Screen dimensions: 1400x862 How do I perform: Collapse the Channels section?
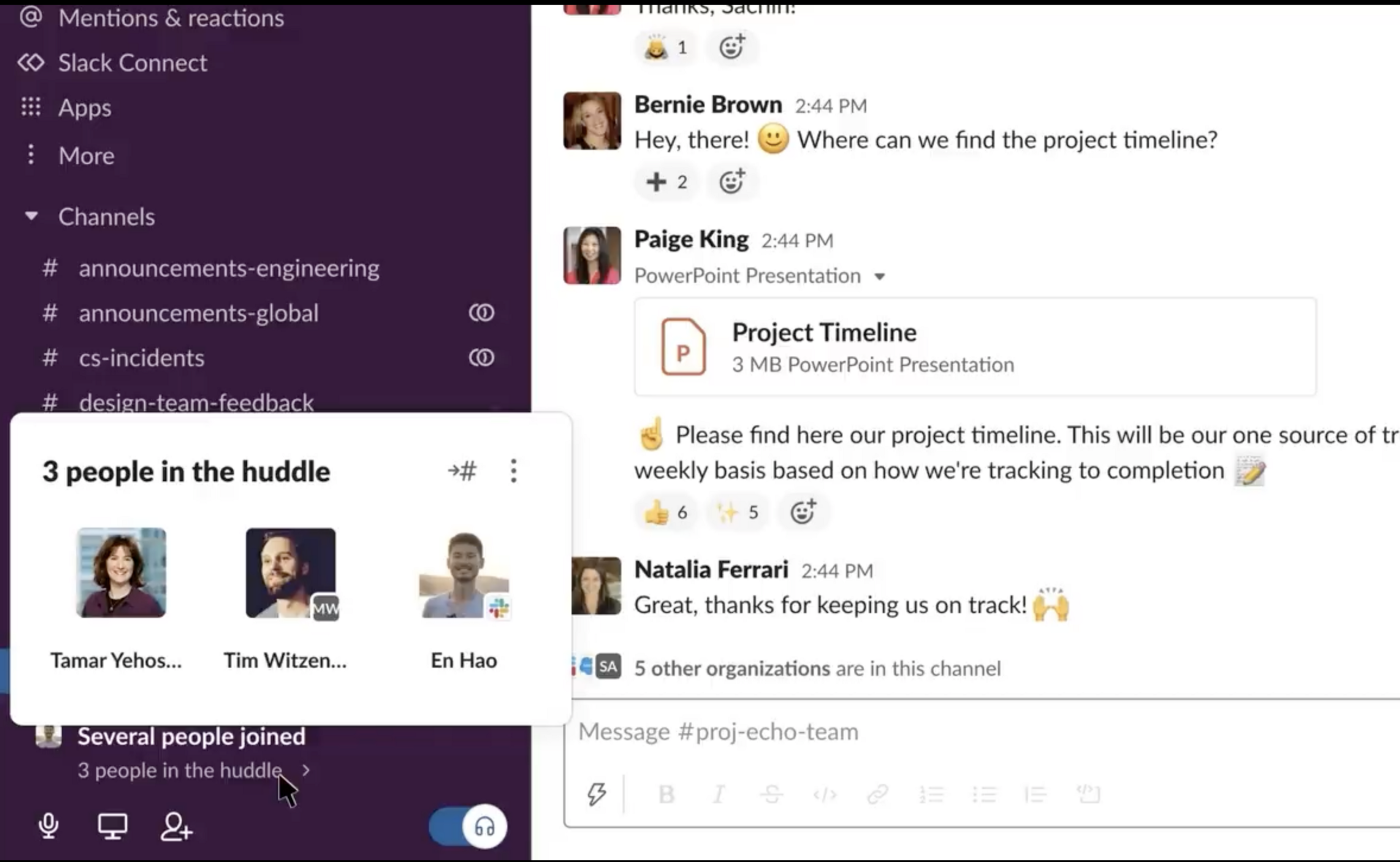(32, 216)
